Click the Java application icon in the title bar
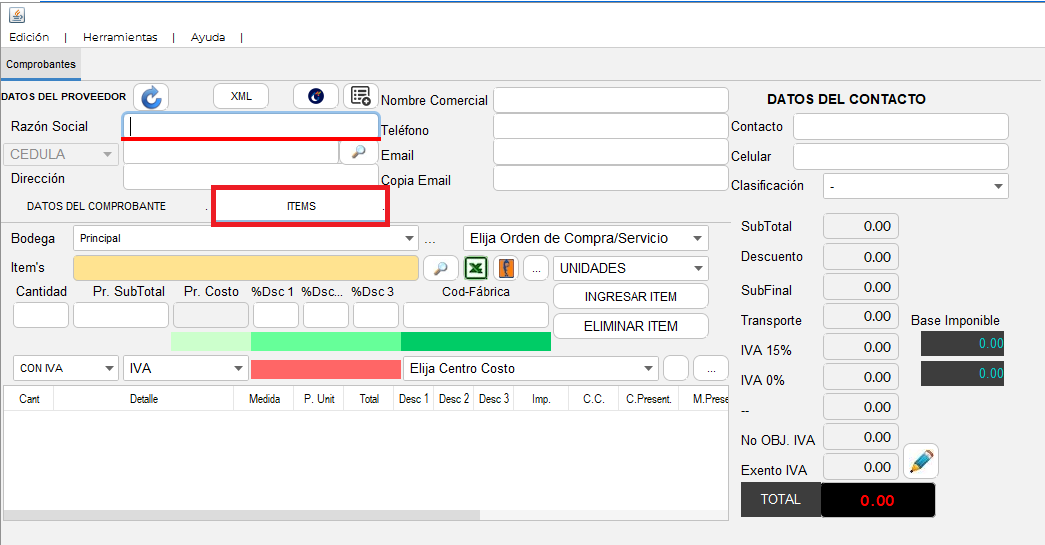This screenshot has width=1045, height=545. (17, 15)
